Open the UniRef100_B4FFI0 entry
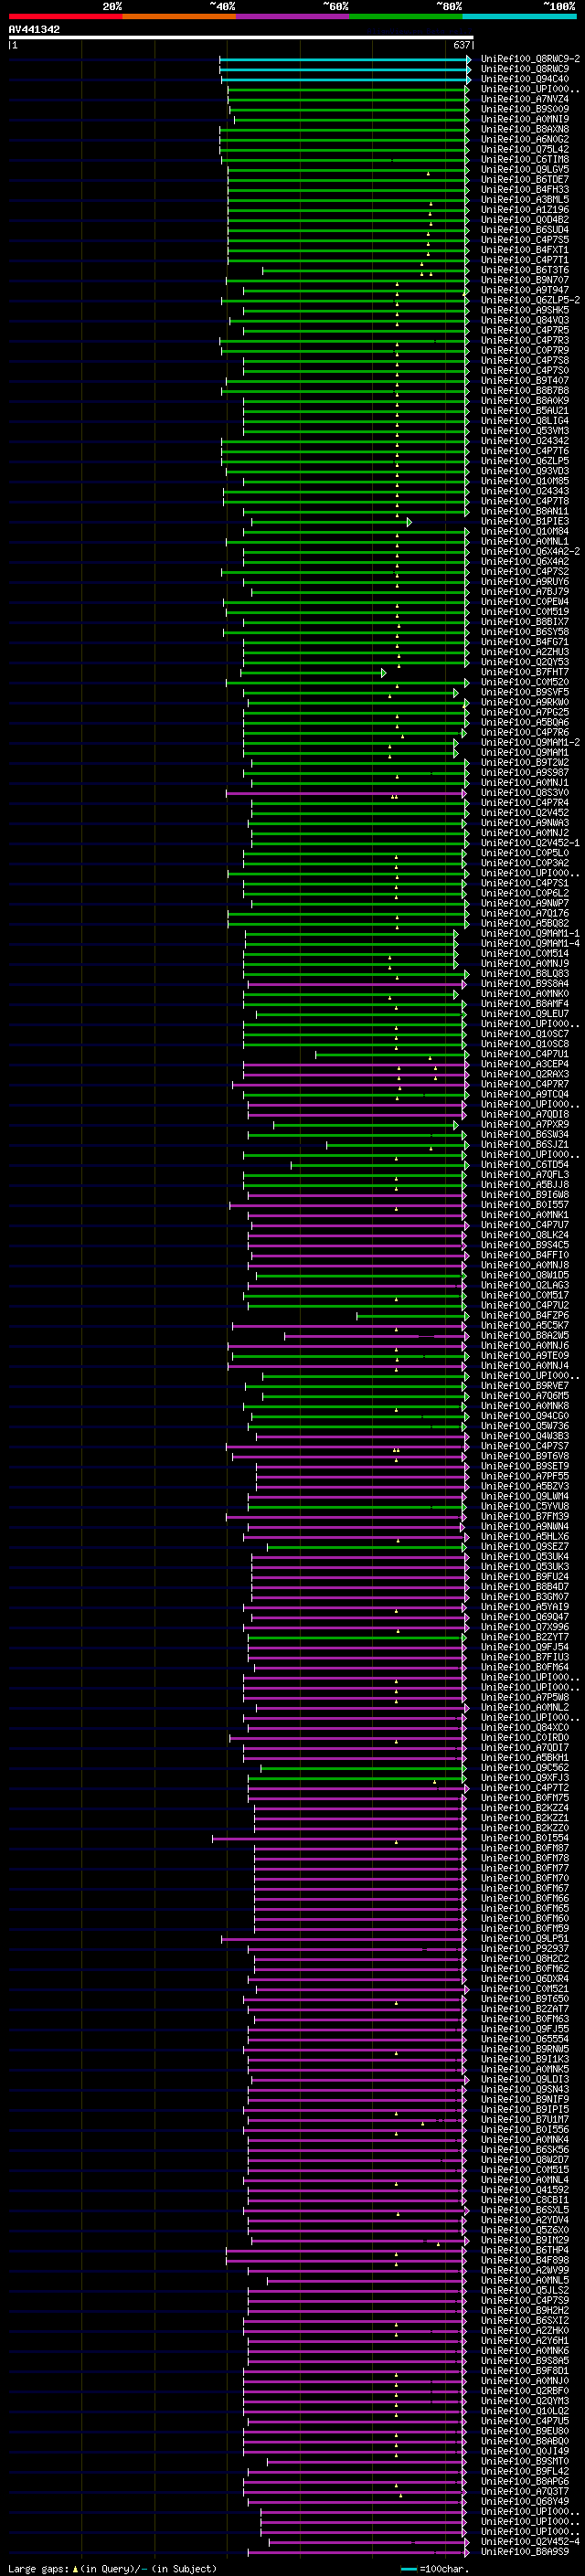This screenshot has height=2576, width=585. [524, 1255]
